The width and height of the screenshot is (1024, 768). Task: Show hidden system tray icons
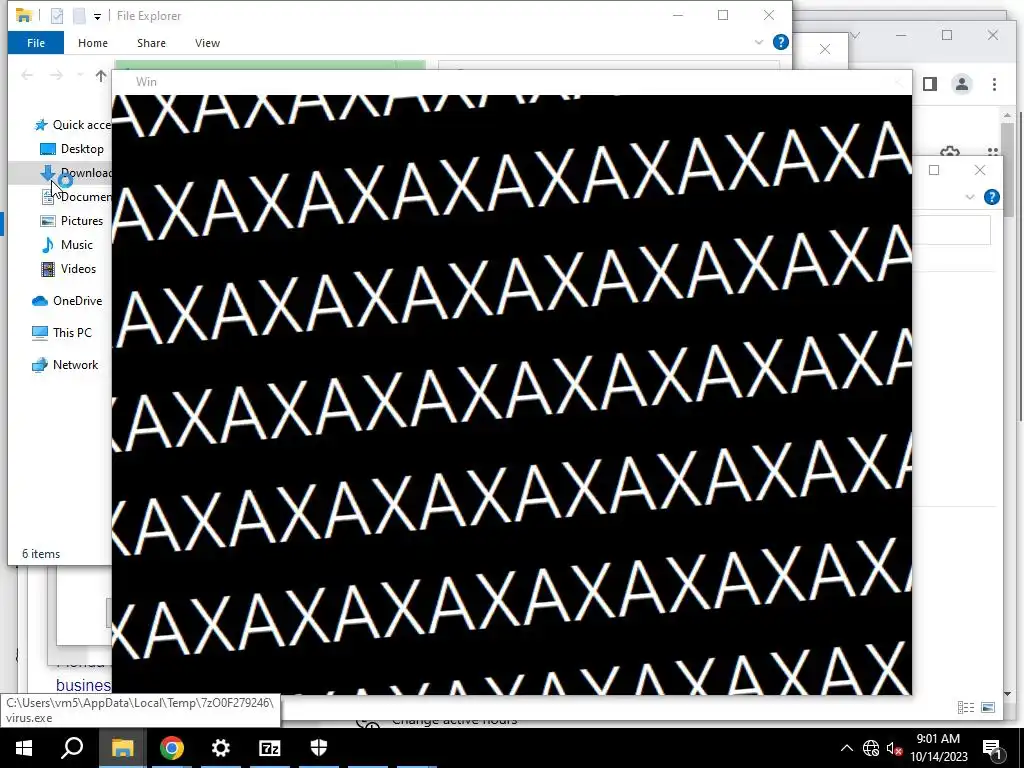[x=846, y=748]
